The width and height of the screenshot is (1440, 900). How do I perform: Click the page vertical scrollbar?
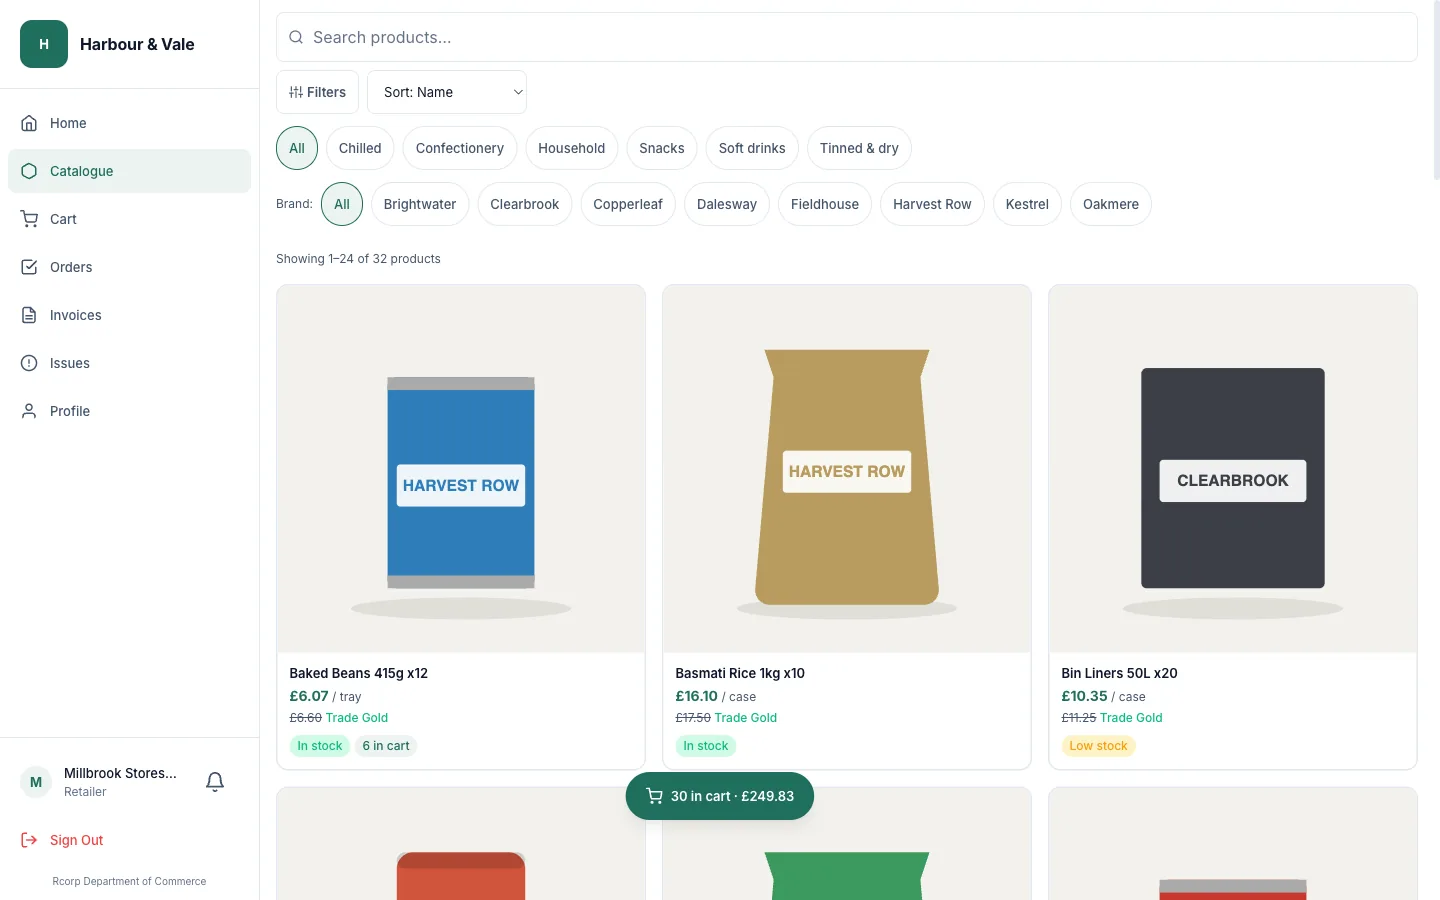point(1436,90)
